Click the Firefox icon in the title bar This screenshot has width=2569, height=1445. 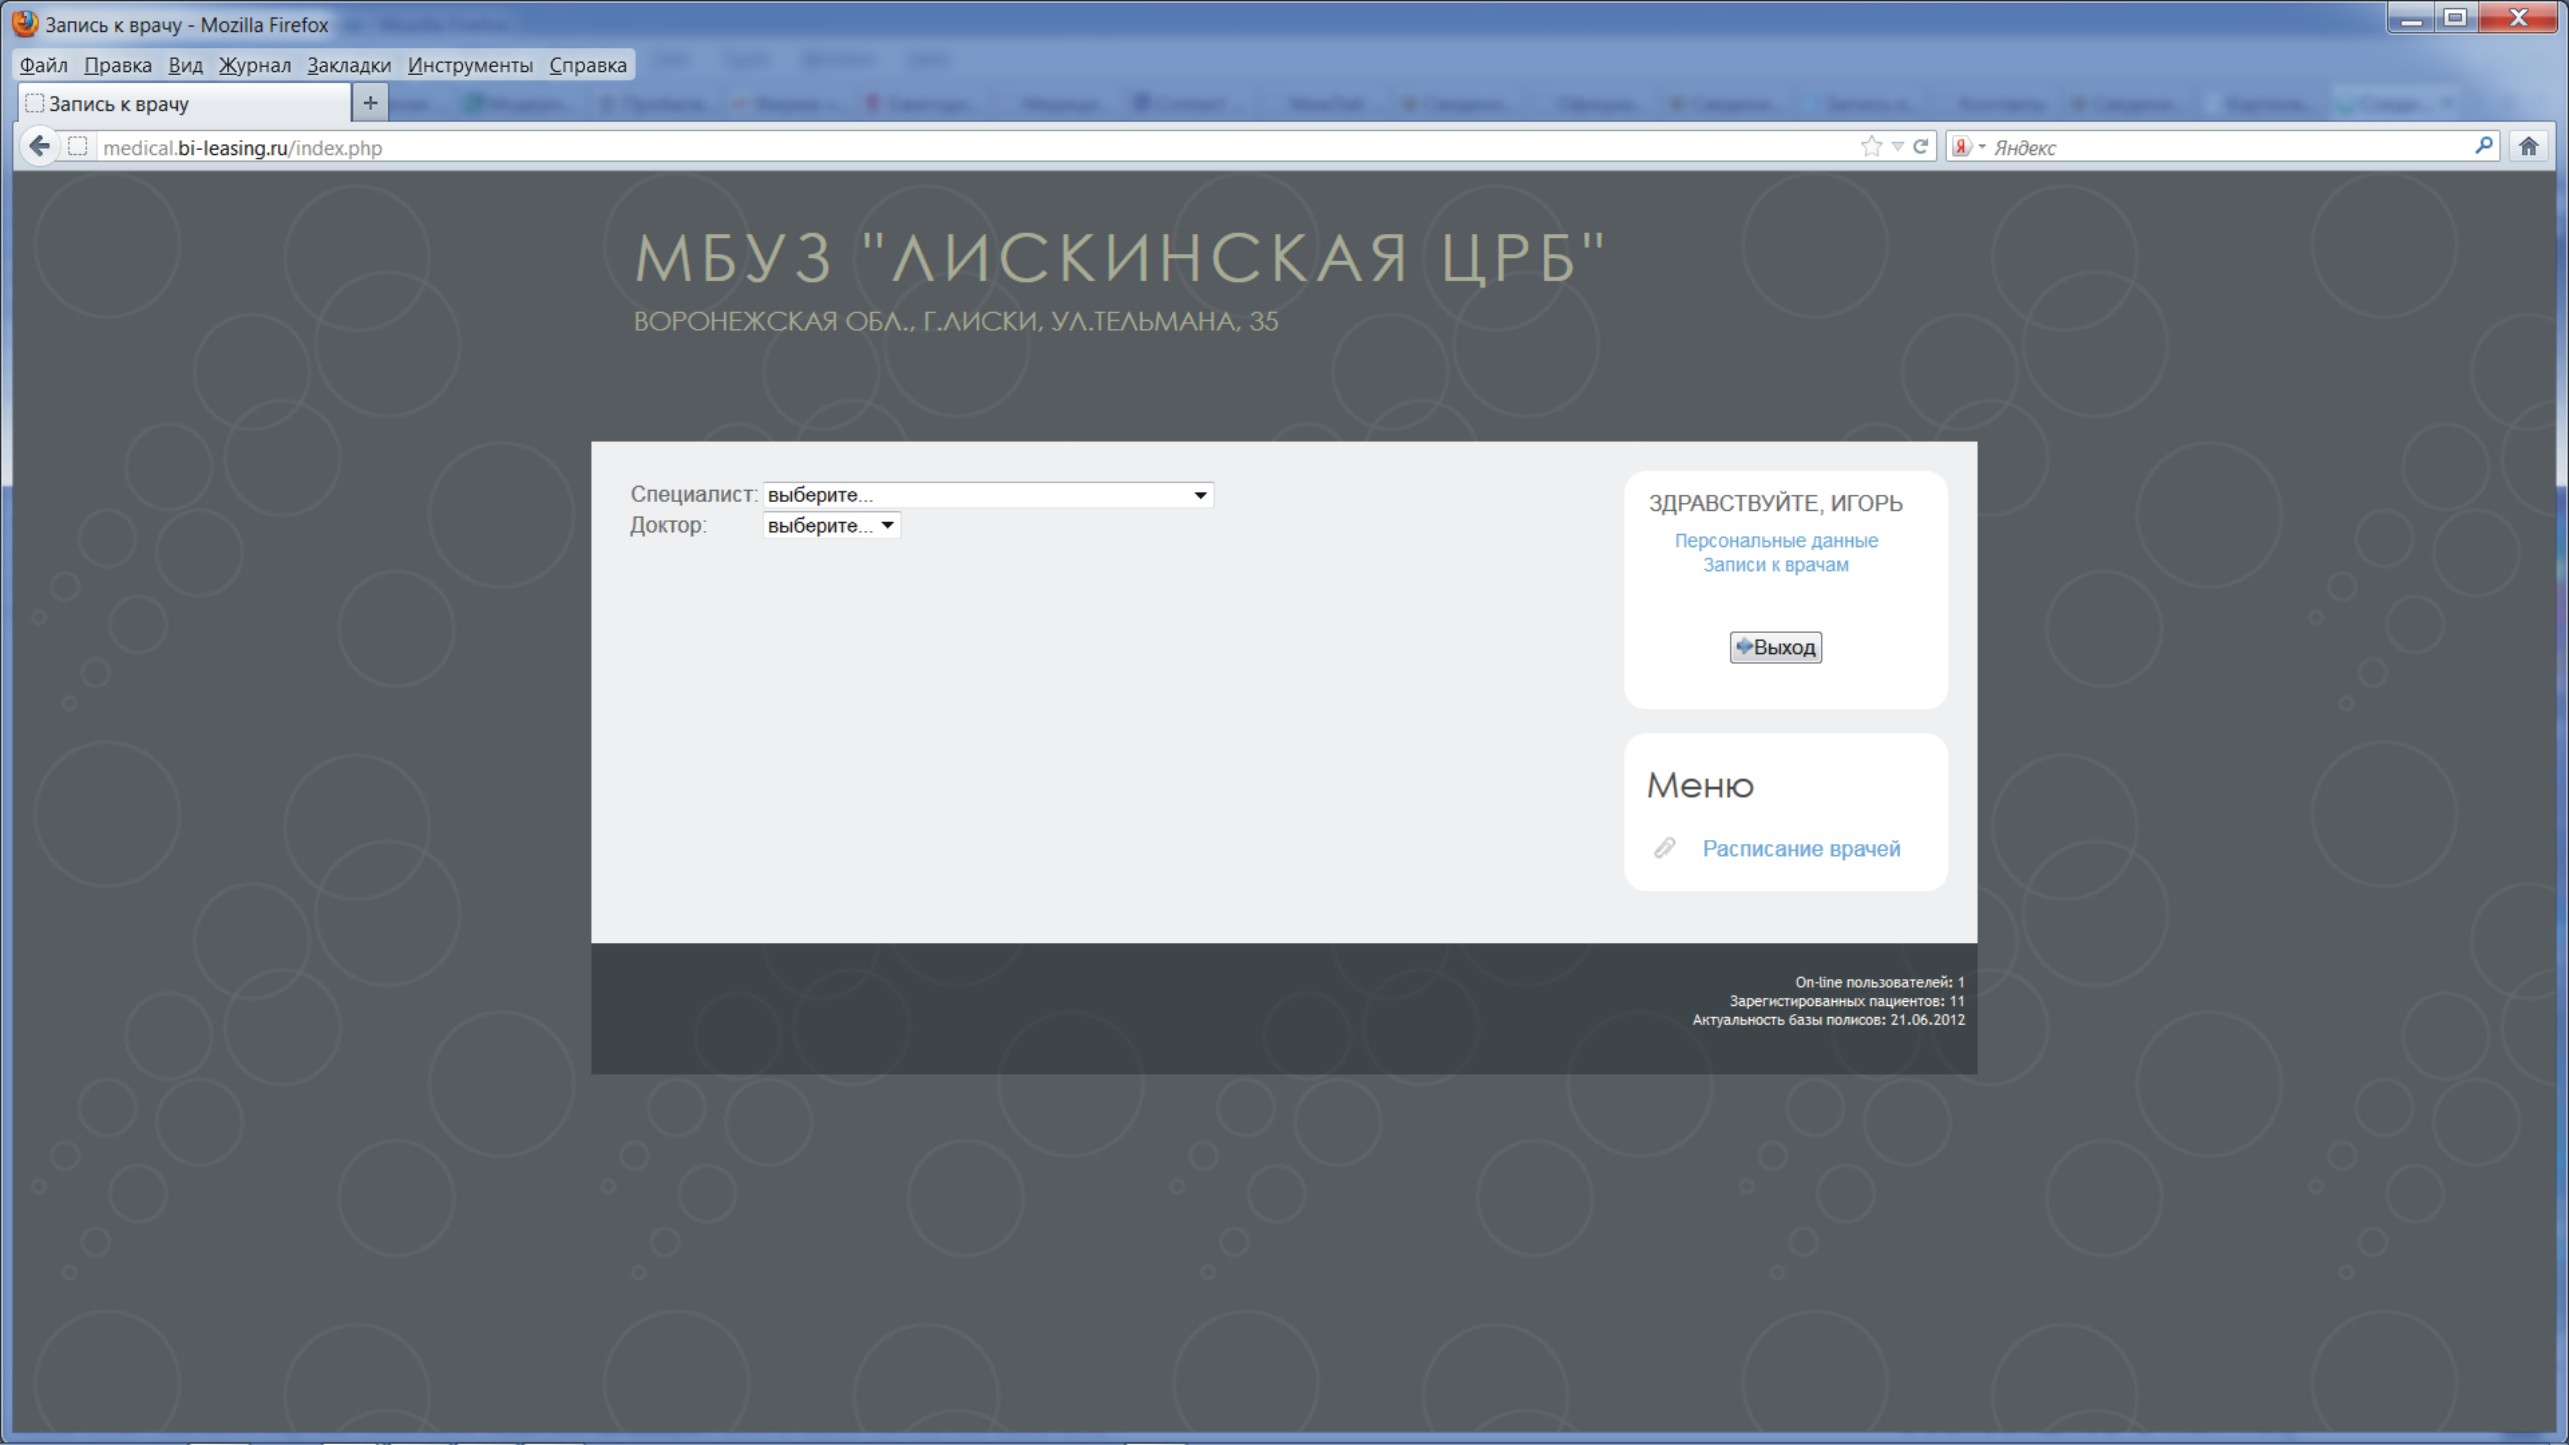(25, 24)
